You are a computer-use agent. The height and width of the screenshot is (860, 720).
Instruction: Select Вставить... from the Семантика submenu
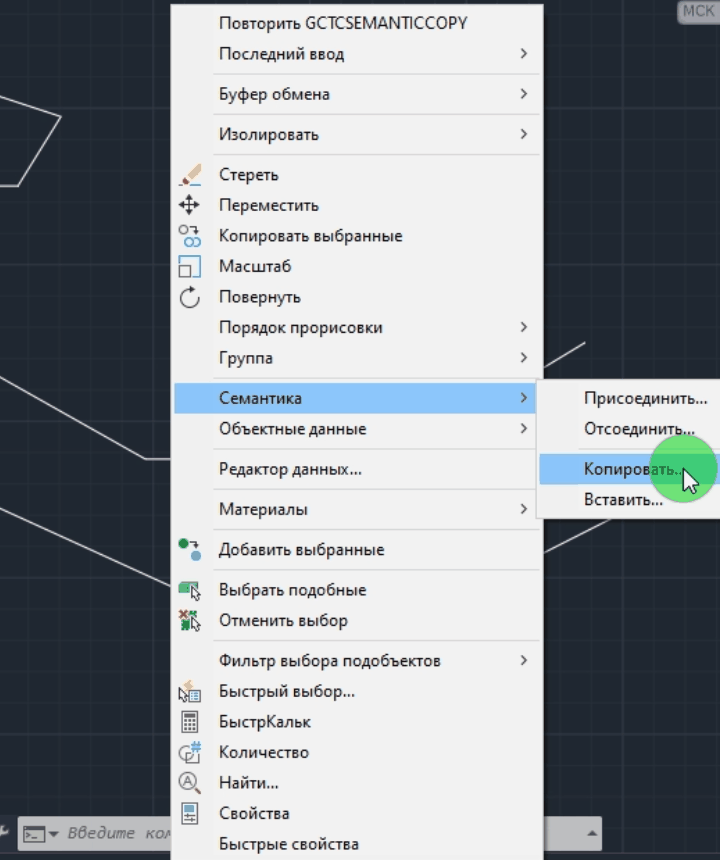623,500
